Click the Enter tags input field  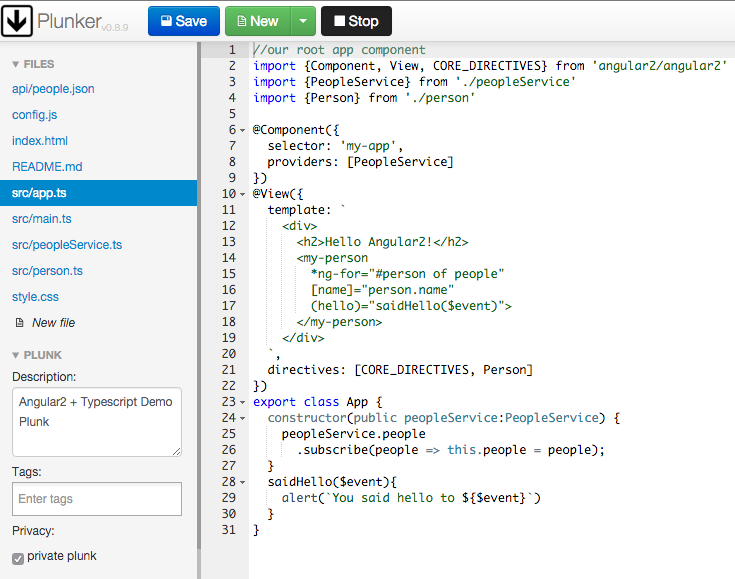[97, 499]
